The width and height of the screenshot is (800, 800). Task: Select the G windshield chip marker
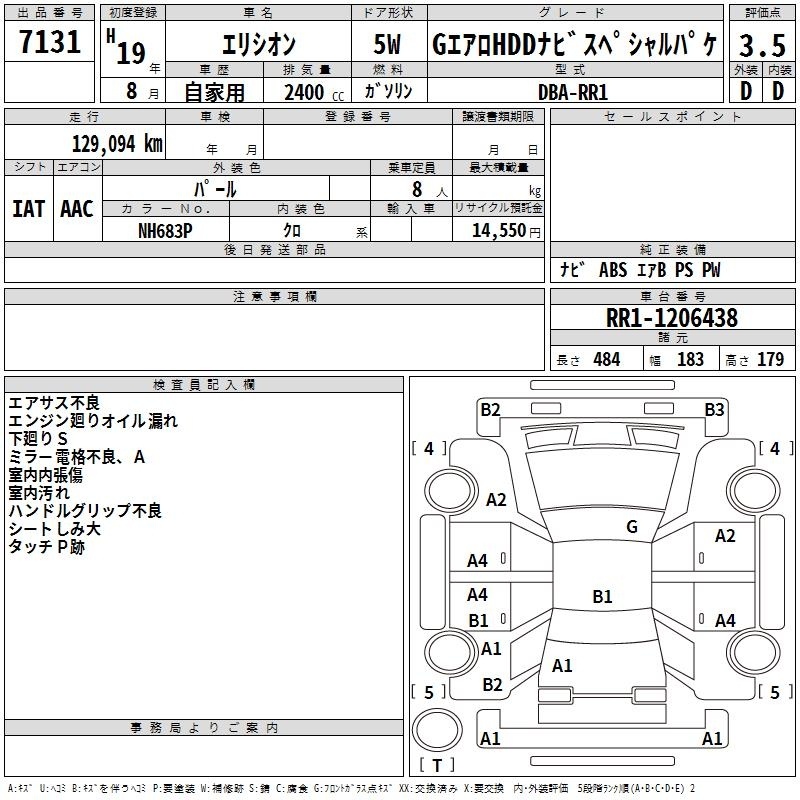[631, 527]
